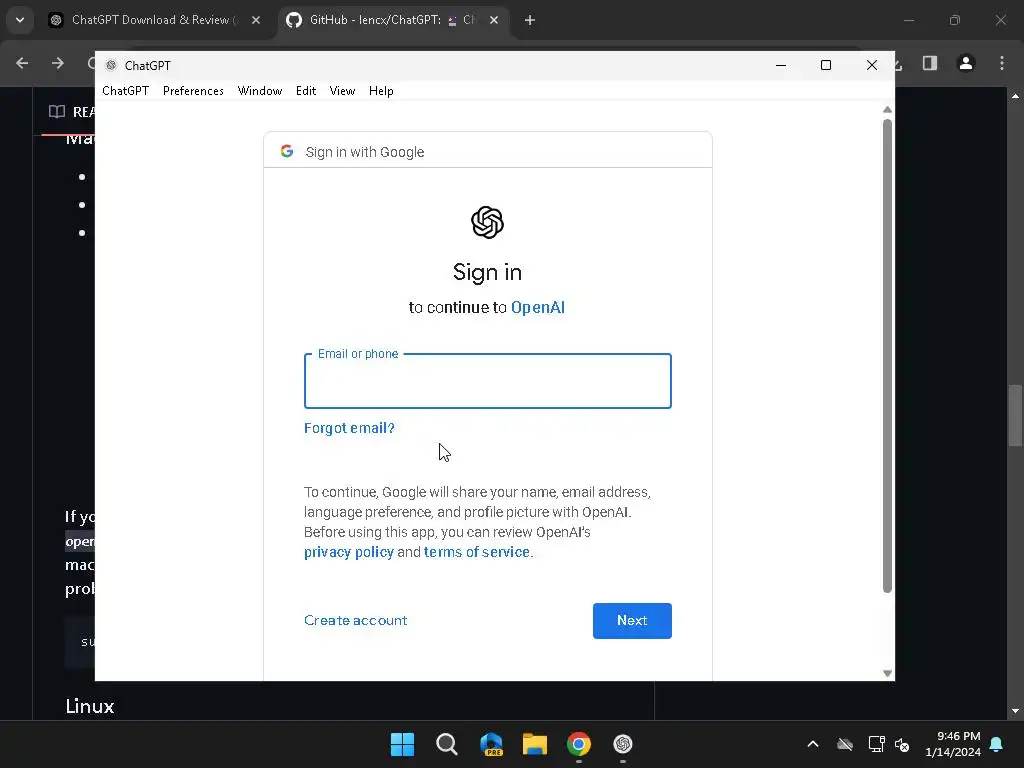Click the ChatGPT window vertical scrollbar thumb
The image size is (1024, 768).
pyautogui.click(x=887, y=356)
